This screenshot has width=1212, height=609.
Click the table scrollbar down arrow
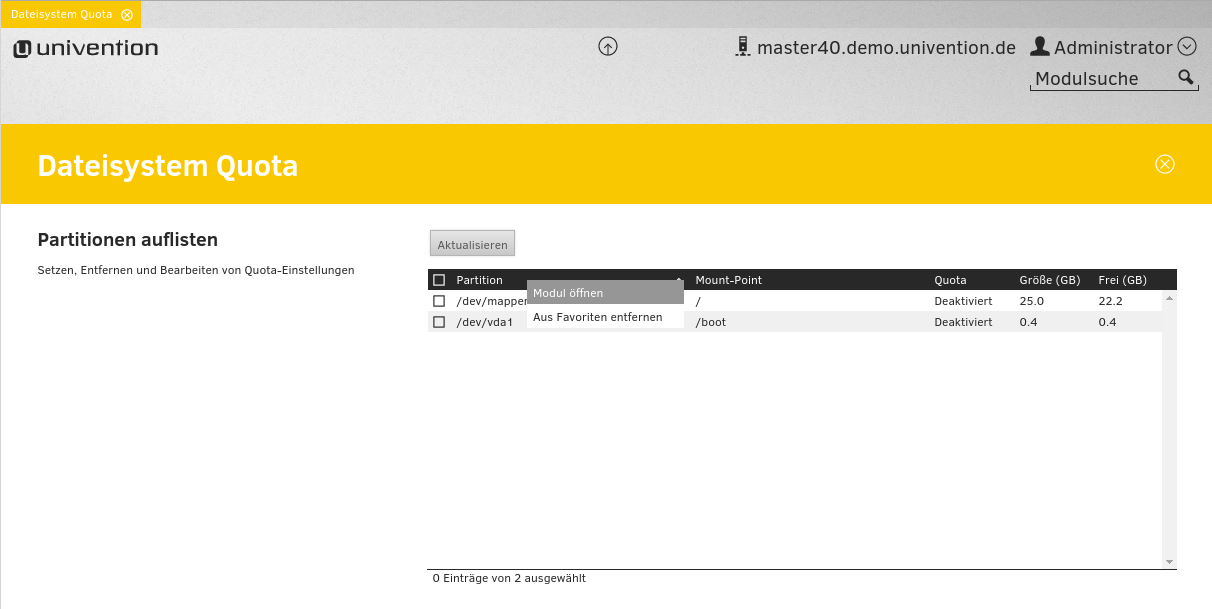point(1169,562)
